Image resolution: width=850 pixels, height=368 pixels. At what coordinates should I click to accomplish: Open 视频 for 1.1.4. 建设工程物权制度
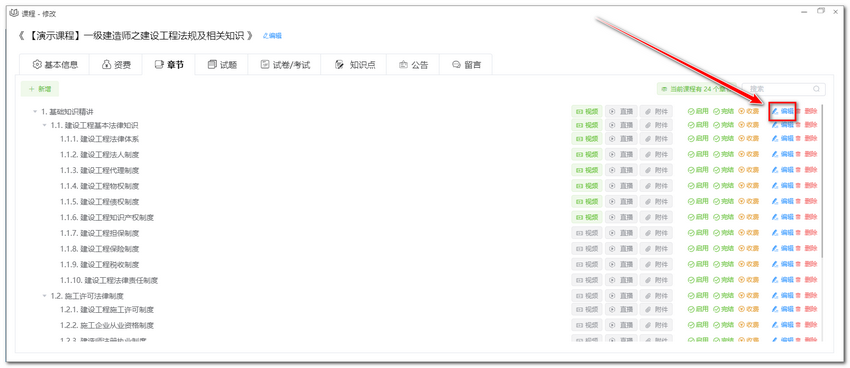pyautogui.click(x=587, y=186)
